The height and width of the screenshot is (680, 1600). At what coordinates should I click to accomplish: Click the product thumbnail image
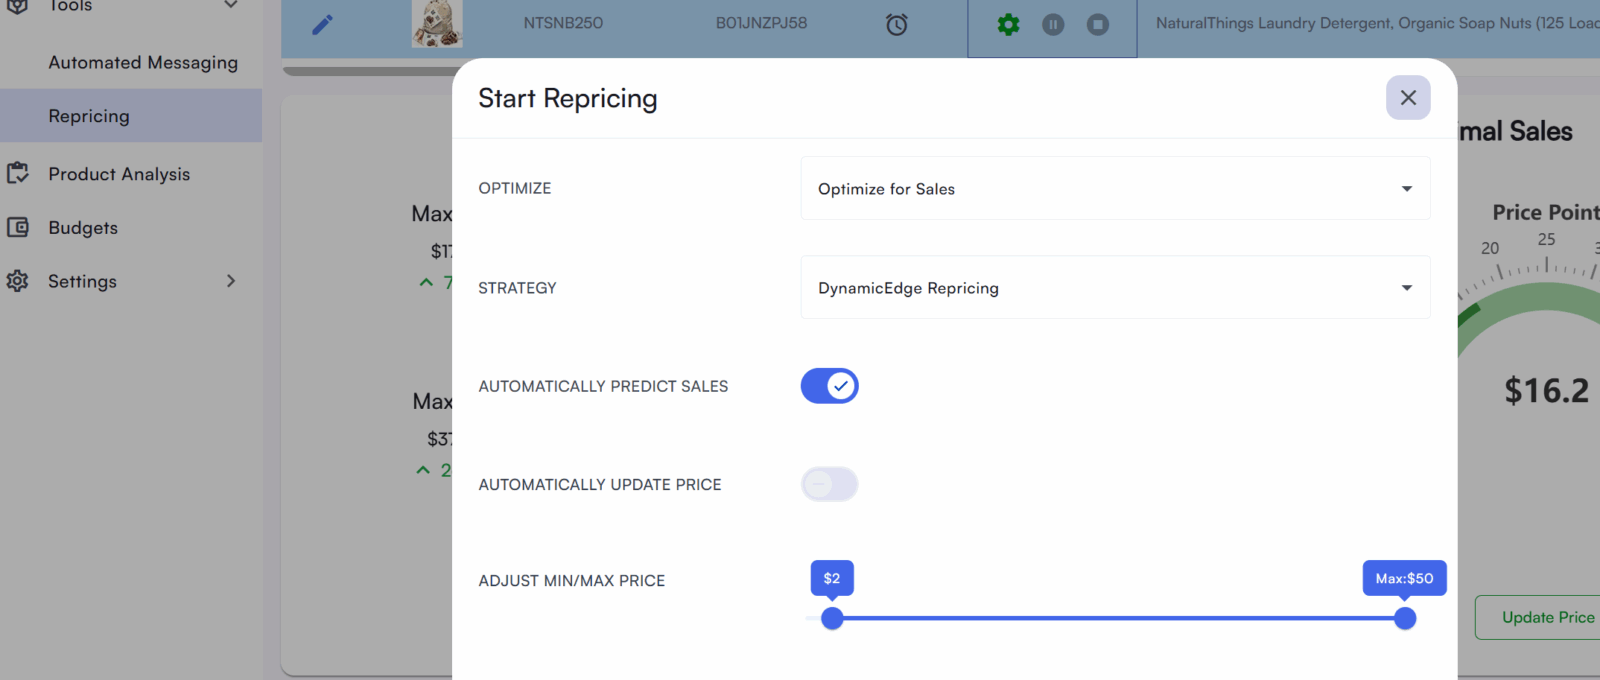(437, 24)
